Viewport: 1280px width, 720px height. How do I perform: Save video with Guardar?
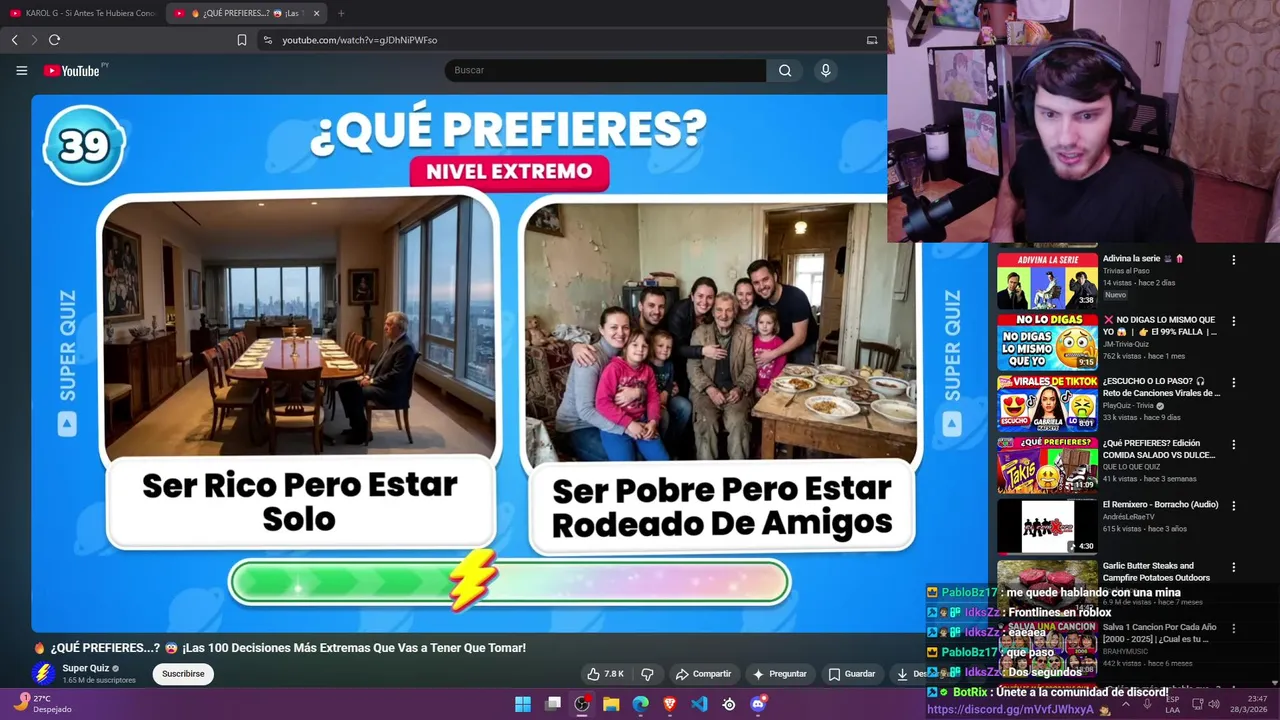coord(852,674)
